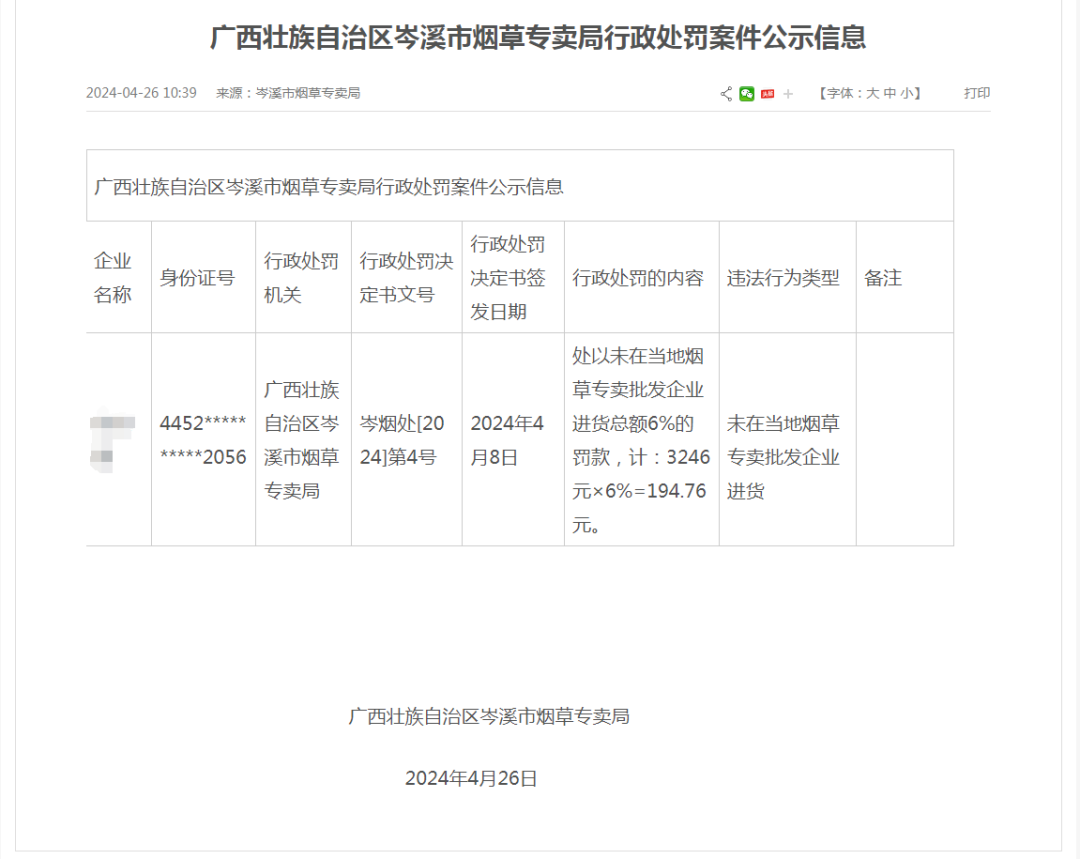Screen dimensions: 1080x859
Task: Click the document number 岑烟处[2024]第4号
Action: [405, 440]
